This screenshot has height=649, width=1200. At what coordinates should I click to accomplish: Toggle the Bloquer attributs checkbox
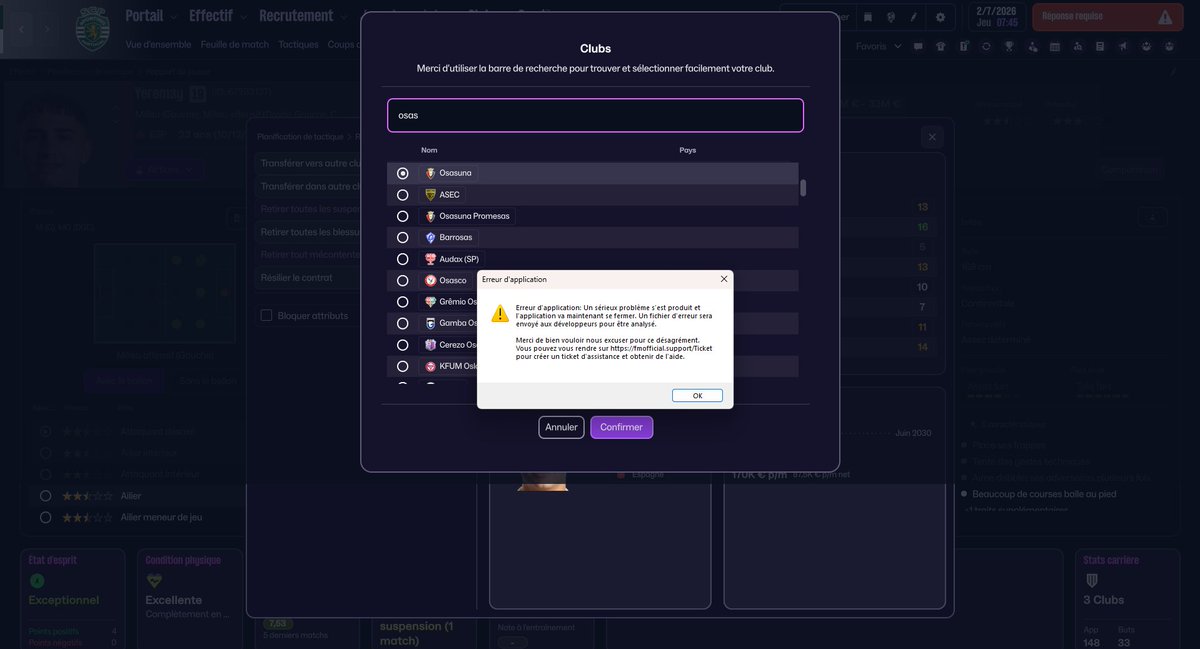click(267, 316)
